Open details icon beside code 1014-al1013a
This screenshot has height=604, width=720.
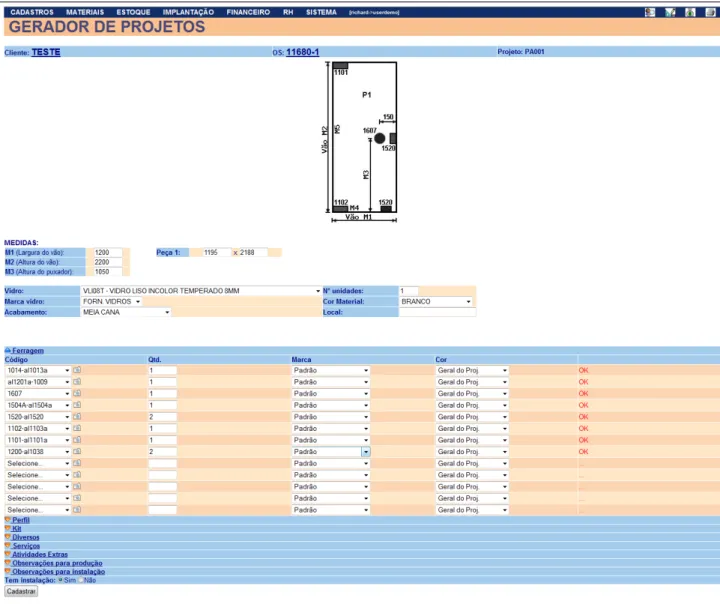77,370
